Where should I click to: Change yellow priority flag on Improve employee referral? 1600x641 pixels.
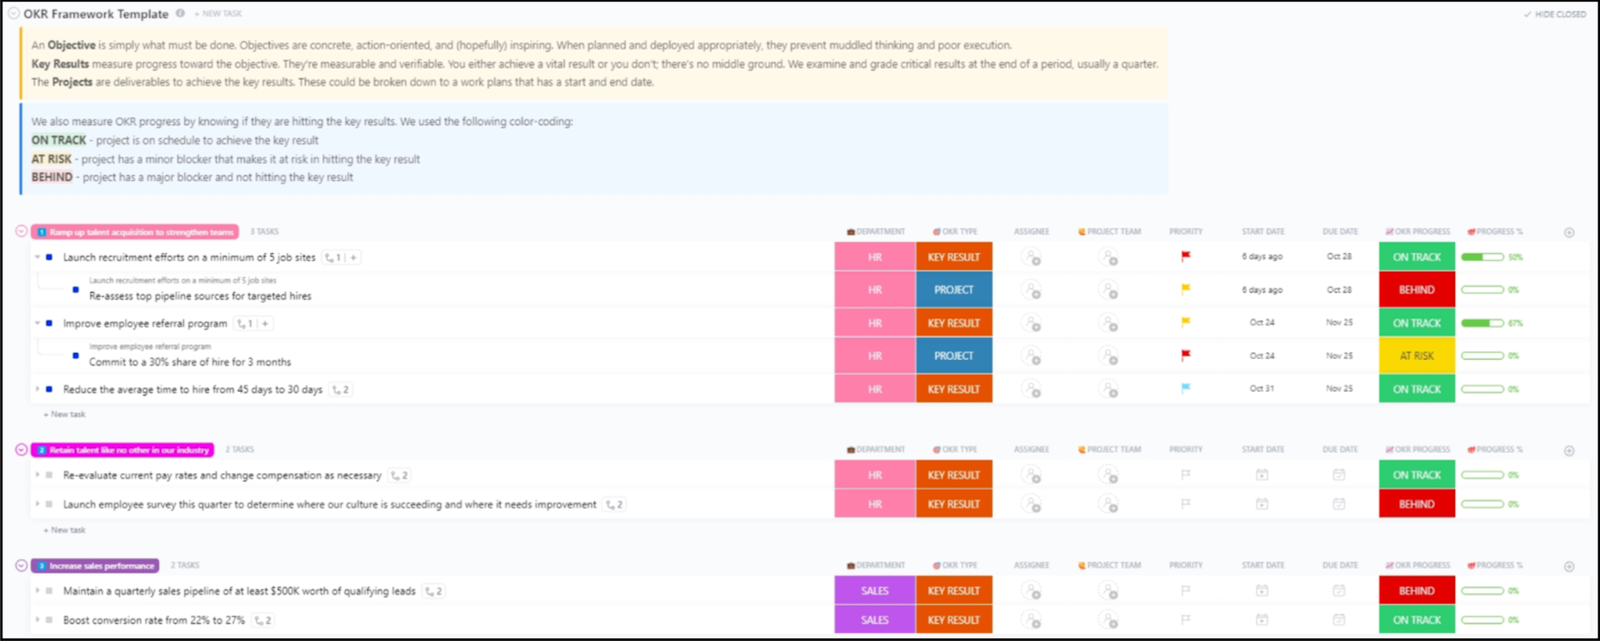1186,322
